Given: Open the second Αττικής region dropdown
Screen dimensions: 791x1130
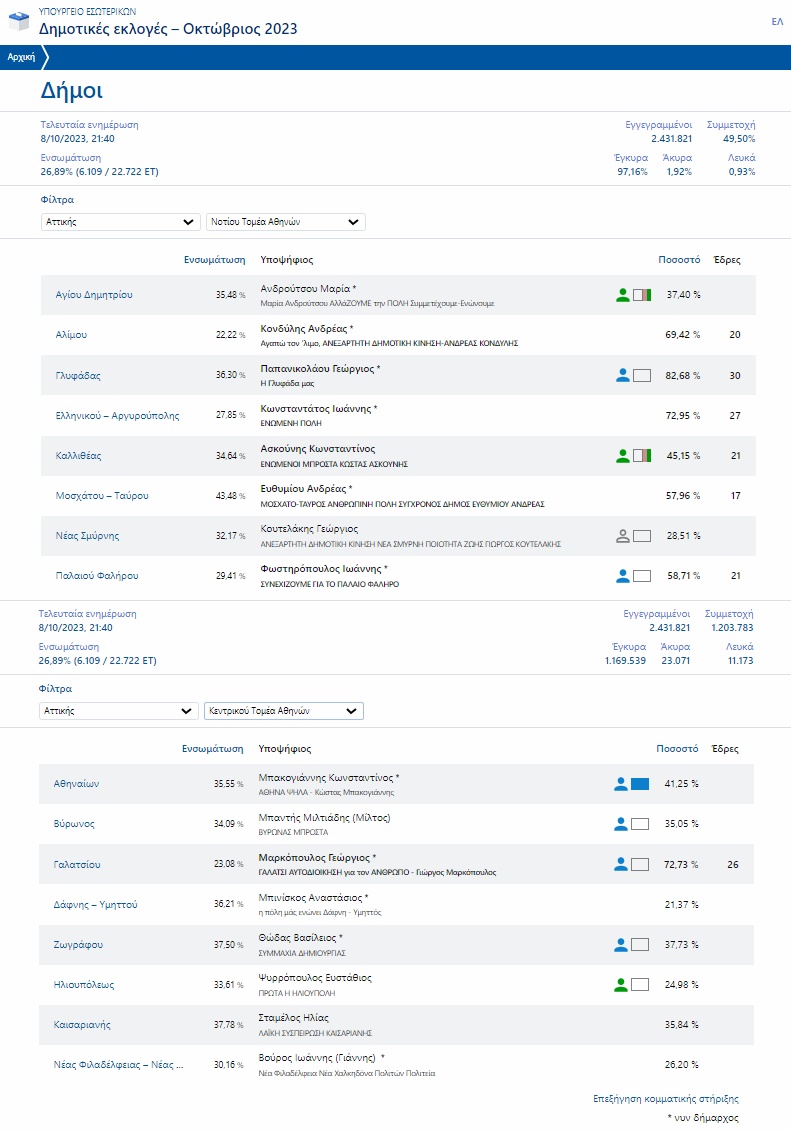Looking at the screenshot, I should click(118, 711).
